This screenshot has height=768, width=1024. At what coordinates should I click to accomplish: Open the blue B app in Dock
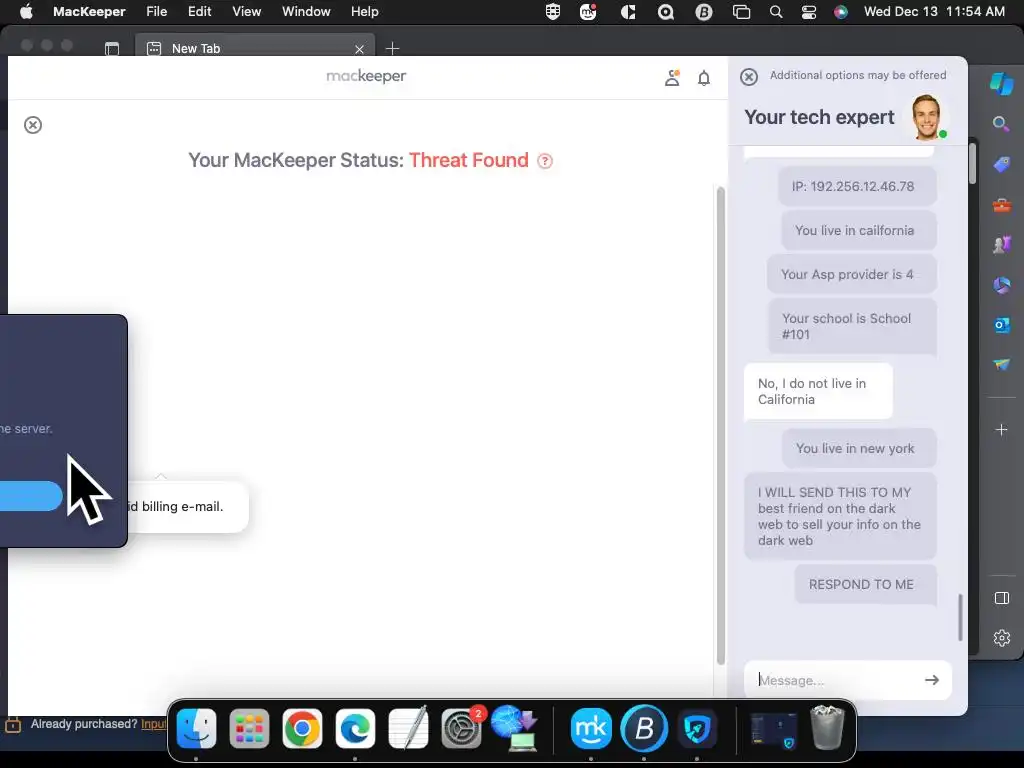644,728
